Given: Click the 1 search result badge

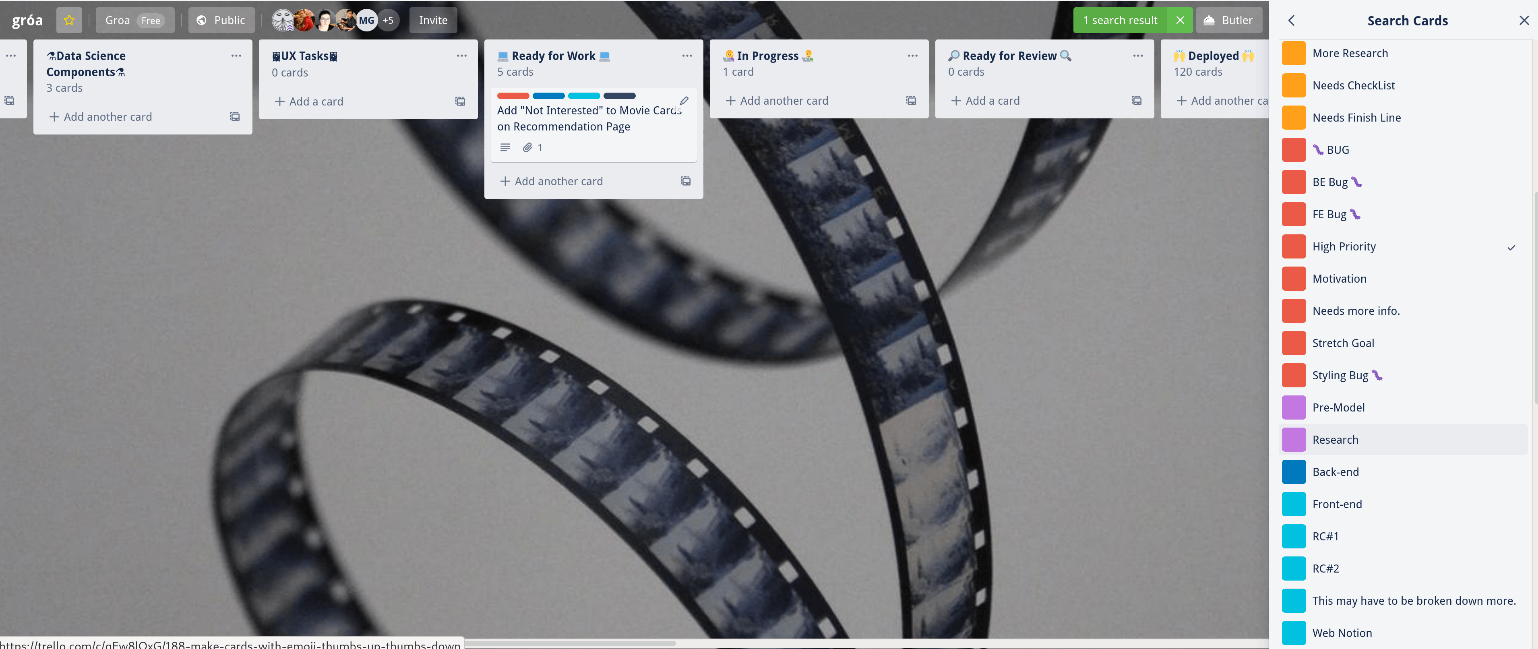Looking at the screenshot, I should click(1120, 20).
